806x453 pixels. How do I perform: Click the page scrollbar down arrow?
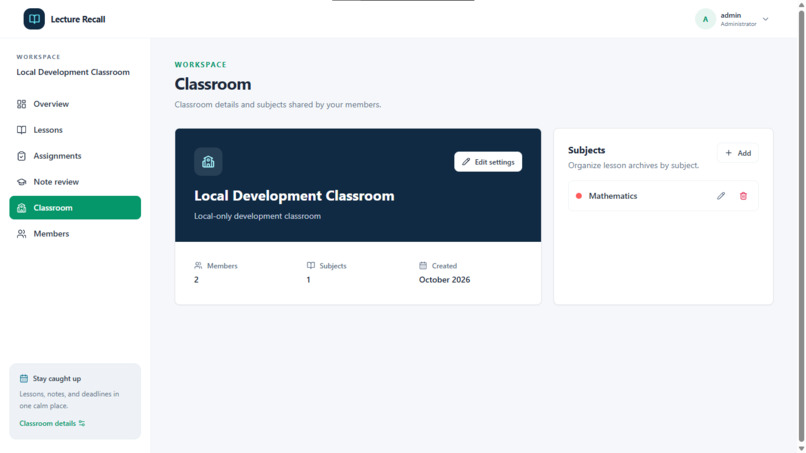pyautogui.click(x=801, y=448)
